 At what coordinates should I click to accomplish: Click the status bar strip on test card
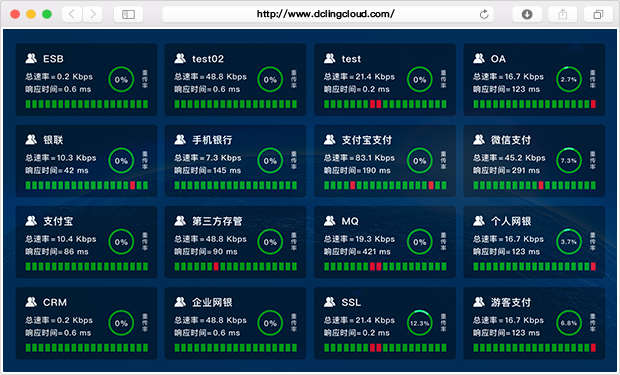(x=385, y=104)
